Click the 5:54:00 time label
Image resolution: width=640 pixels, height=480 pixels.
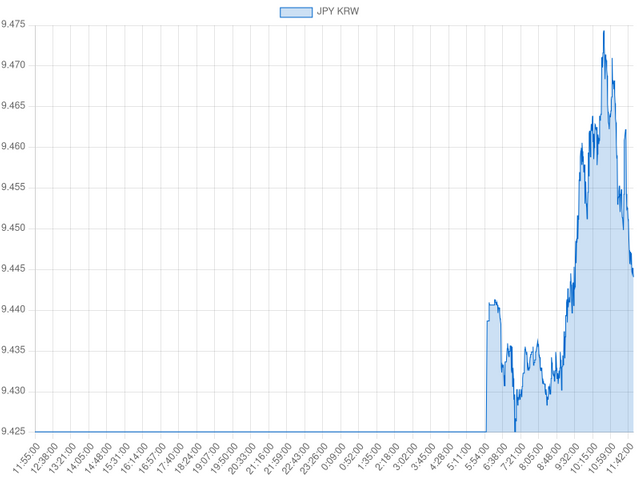[477, 458]
